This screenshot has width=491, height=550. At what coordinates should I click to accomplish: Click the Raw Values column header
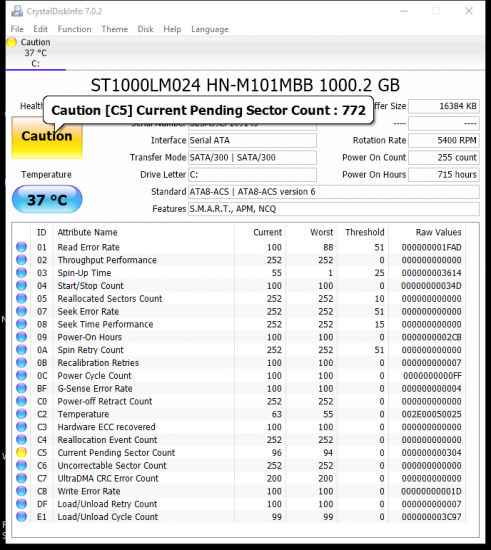(x=438, y=232)
